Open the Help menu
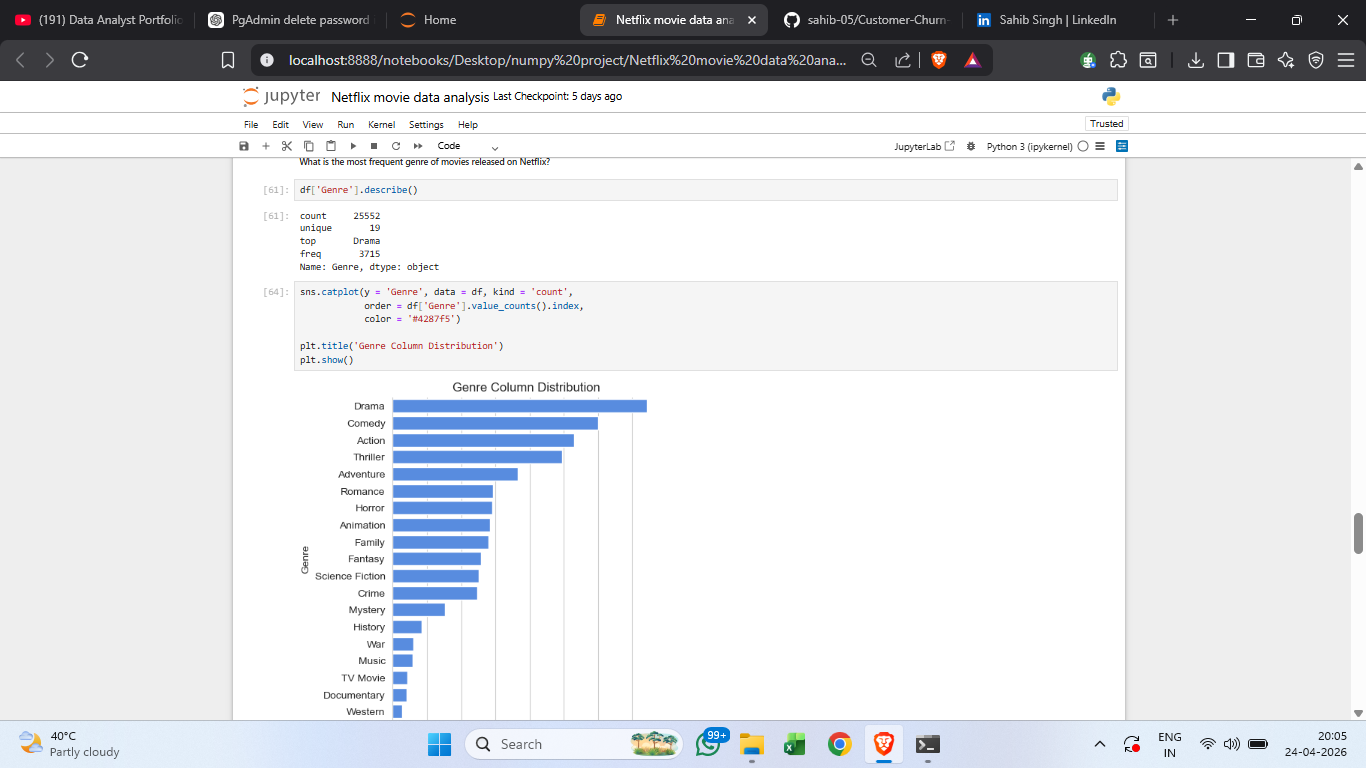This screenshot has width=1366, height=768. pyautogui.click(x=468, y=125)
